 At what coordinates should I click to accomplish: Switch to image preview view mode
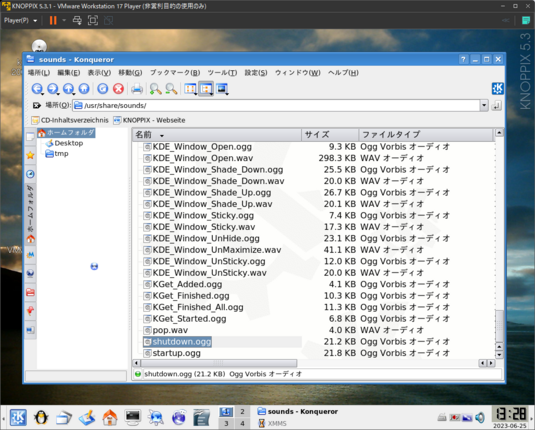221,88
